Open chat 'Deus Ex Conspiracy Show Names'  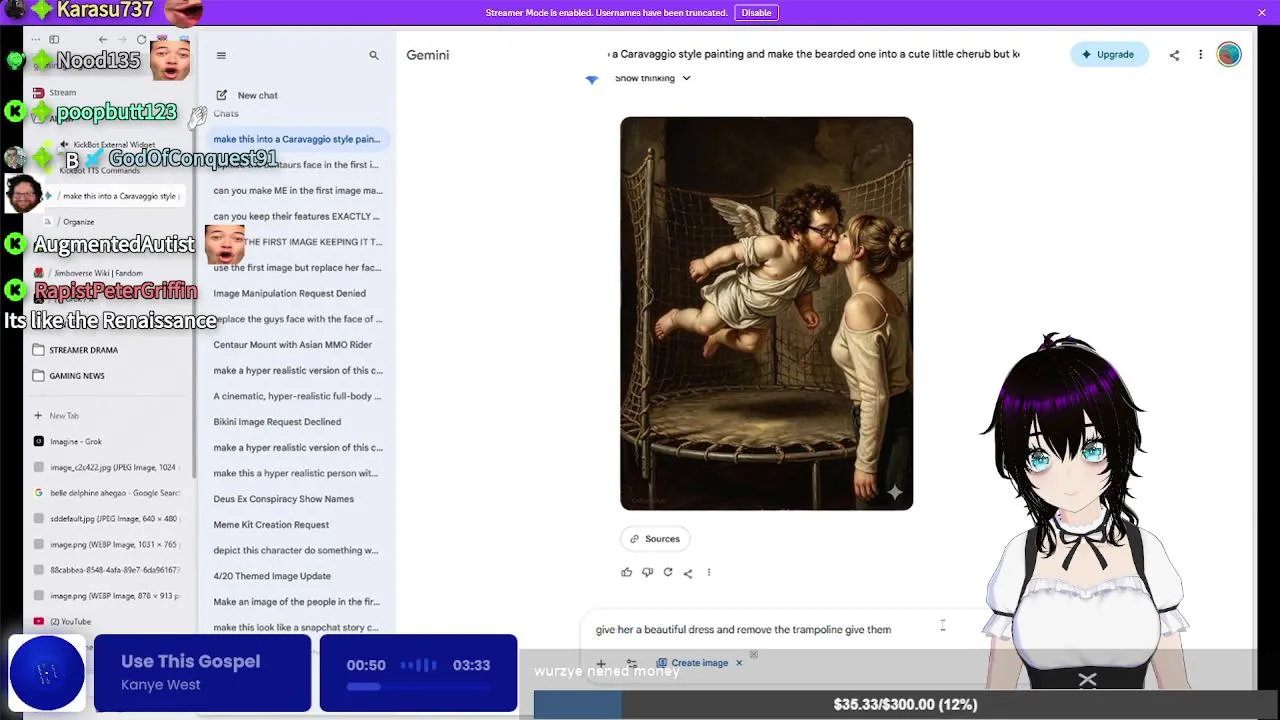pos(283,499)
